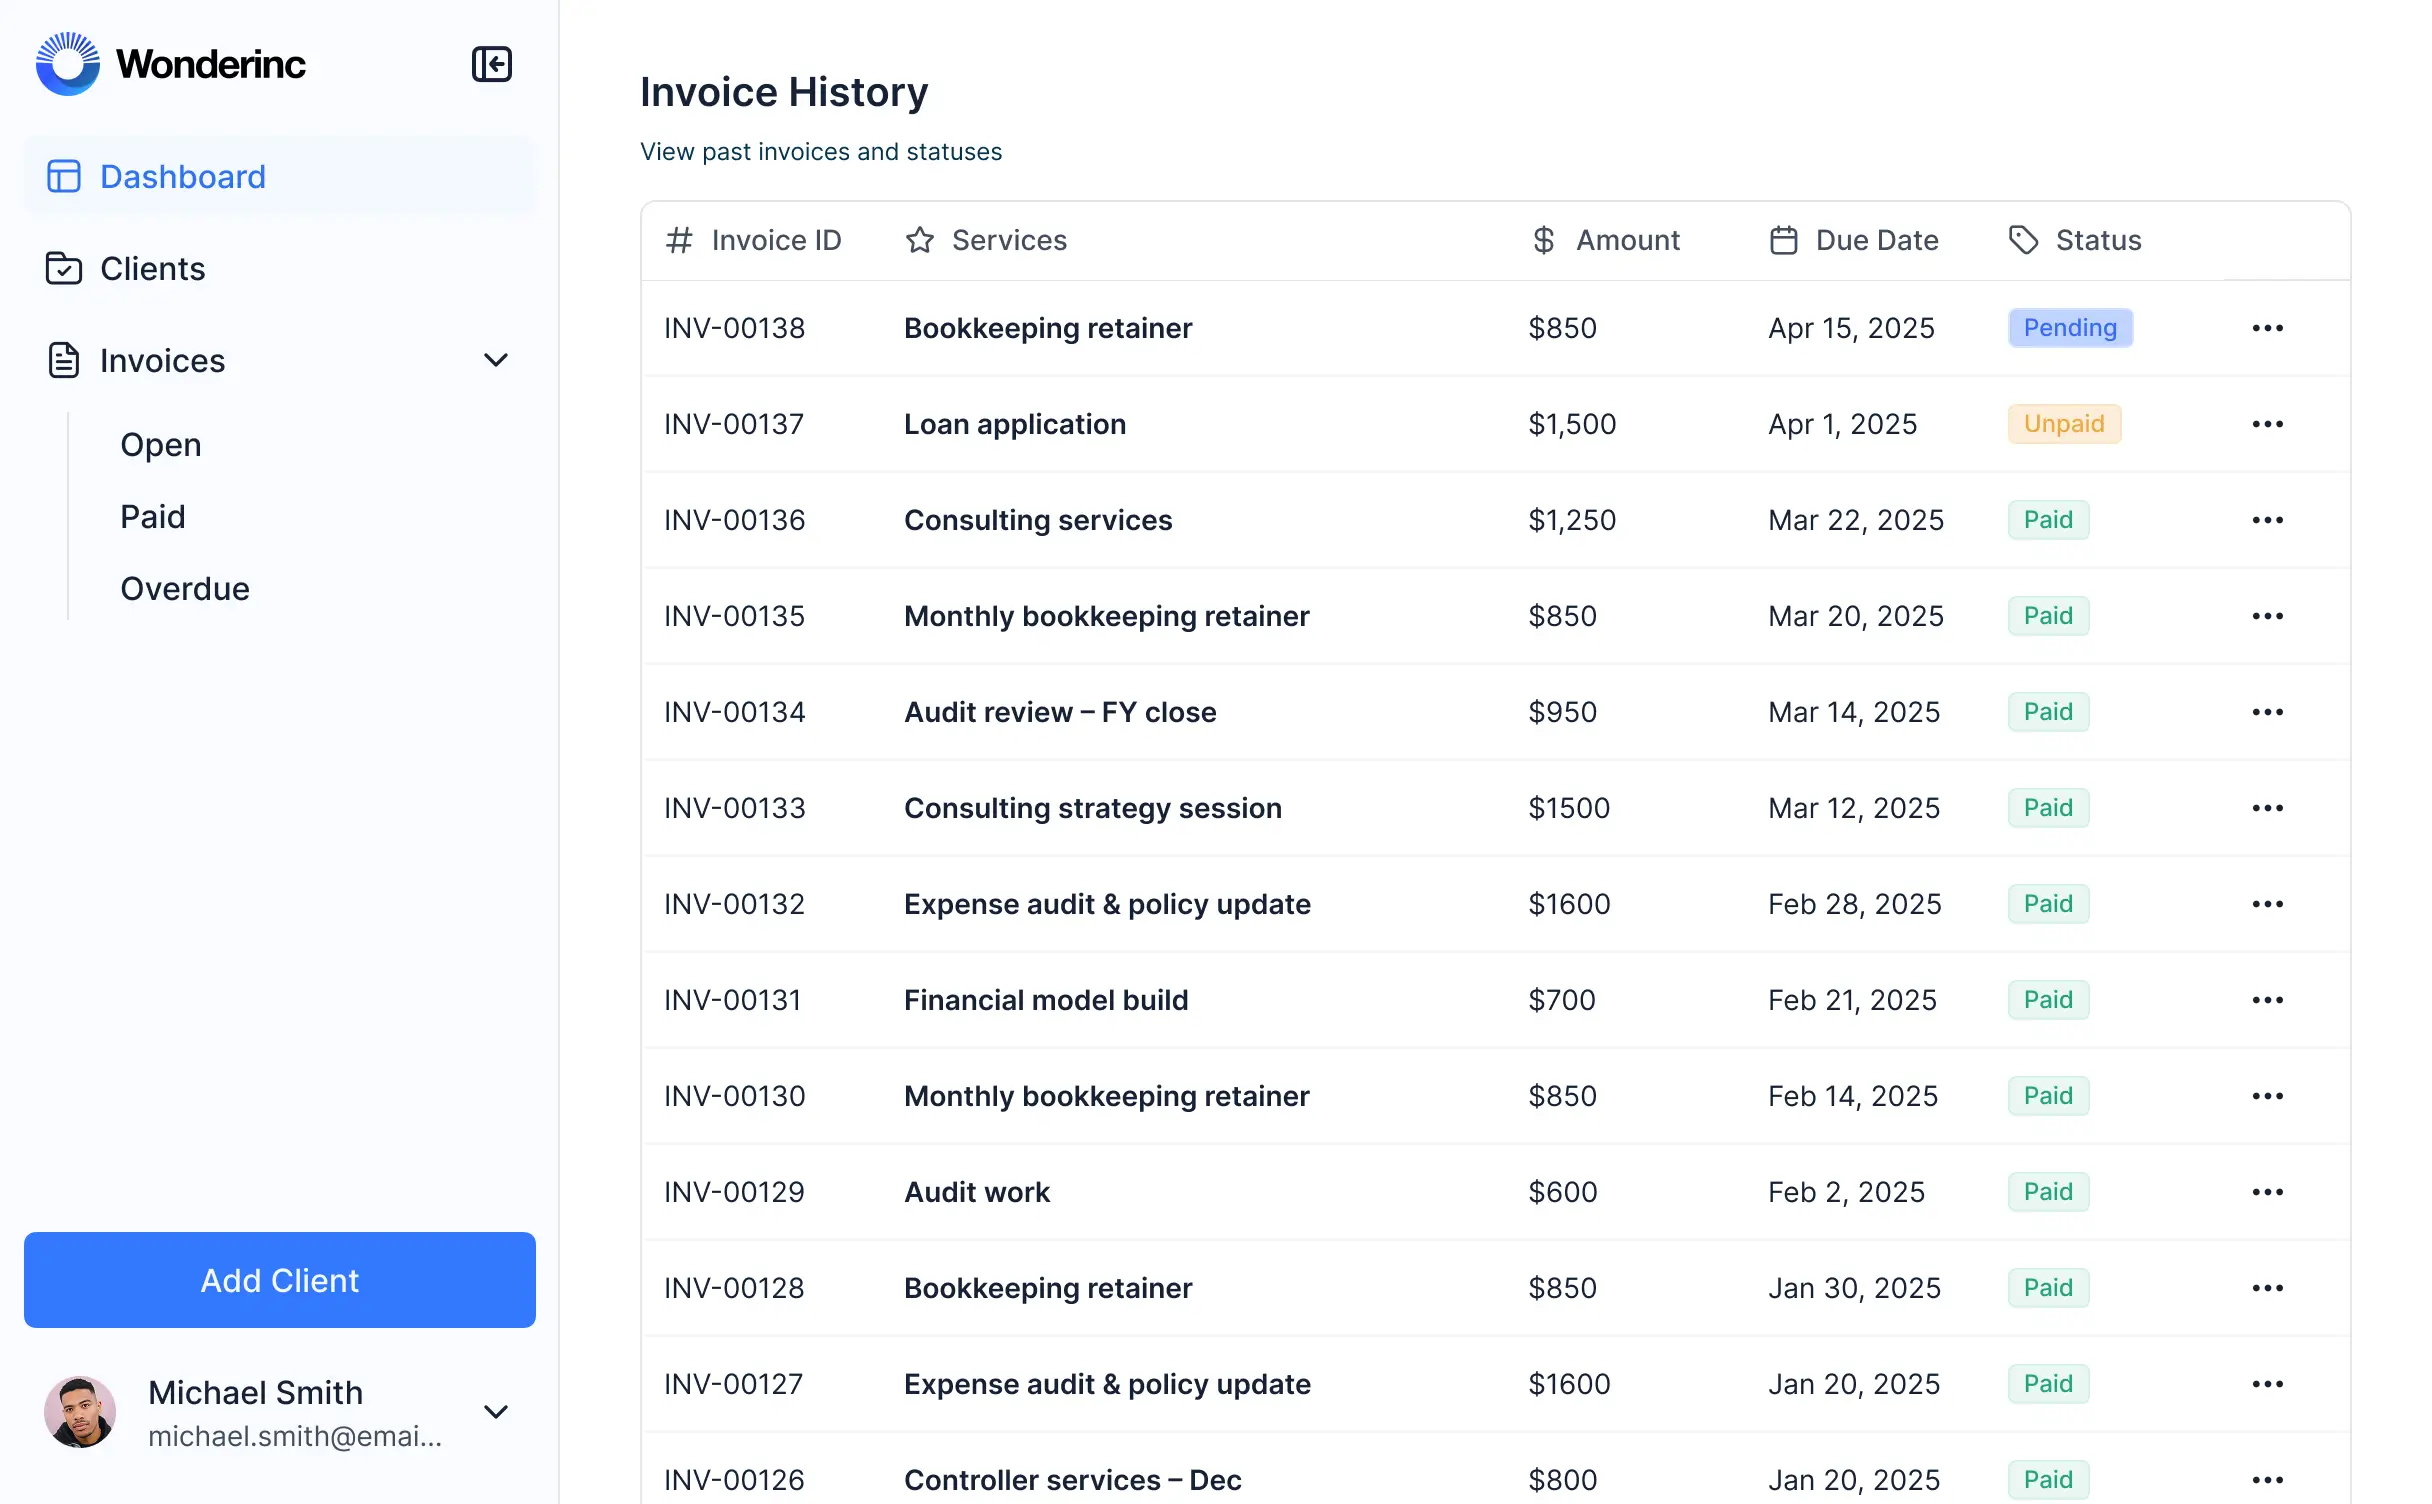Show Paid invoices

point(153,516)
